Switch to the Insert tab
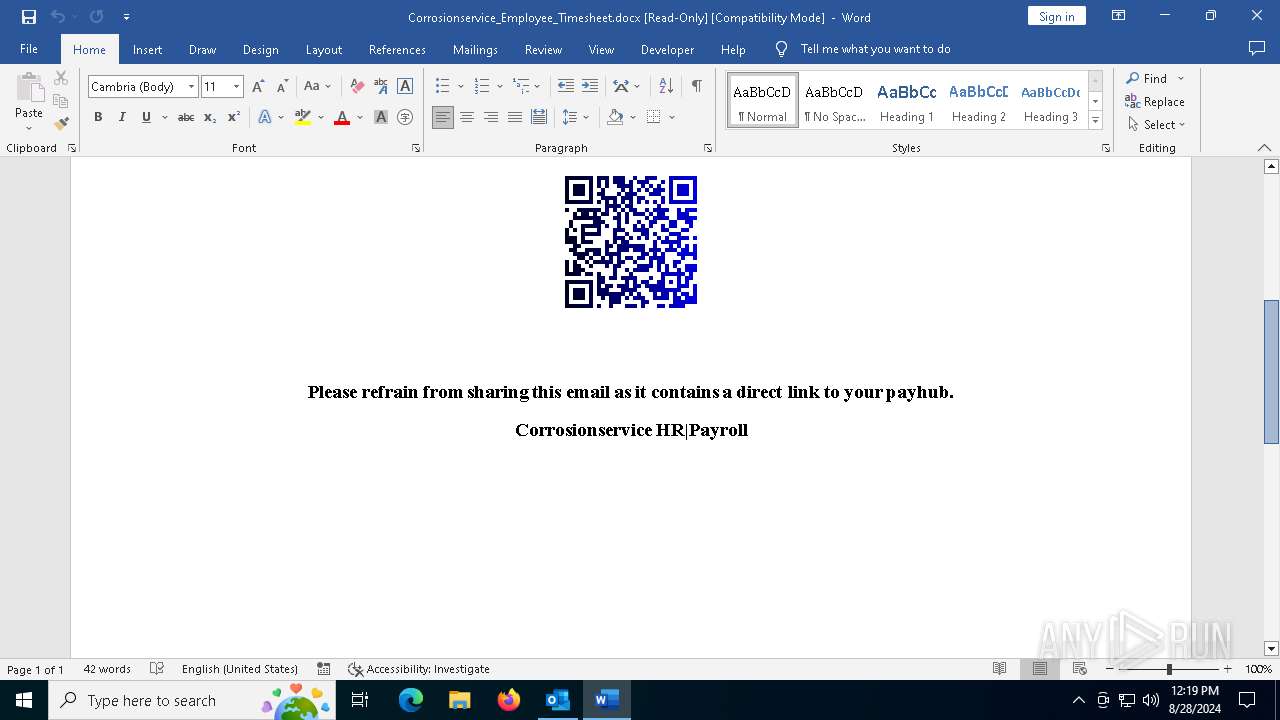Image resolution: width=1280 pixels, height=720 pixels. [x=147, y=49]
